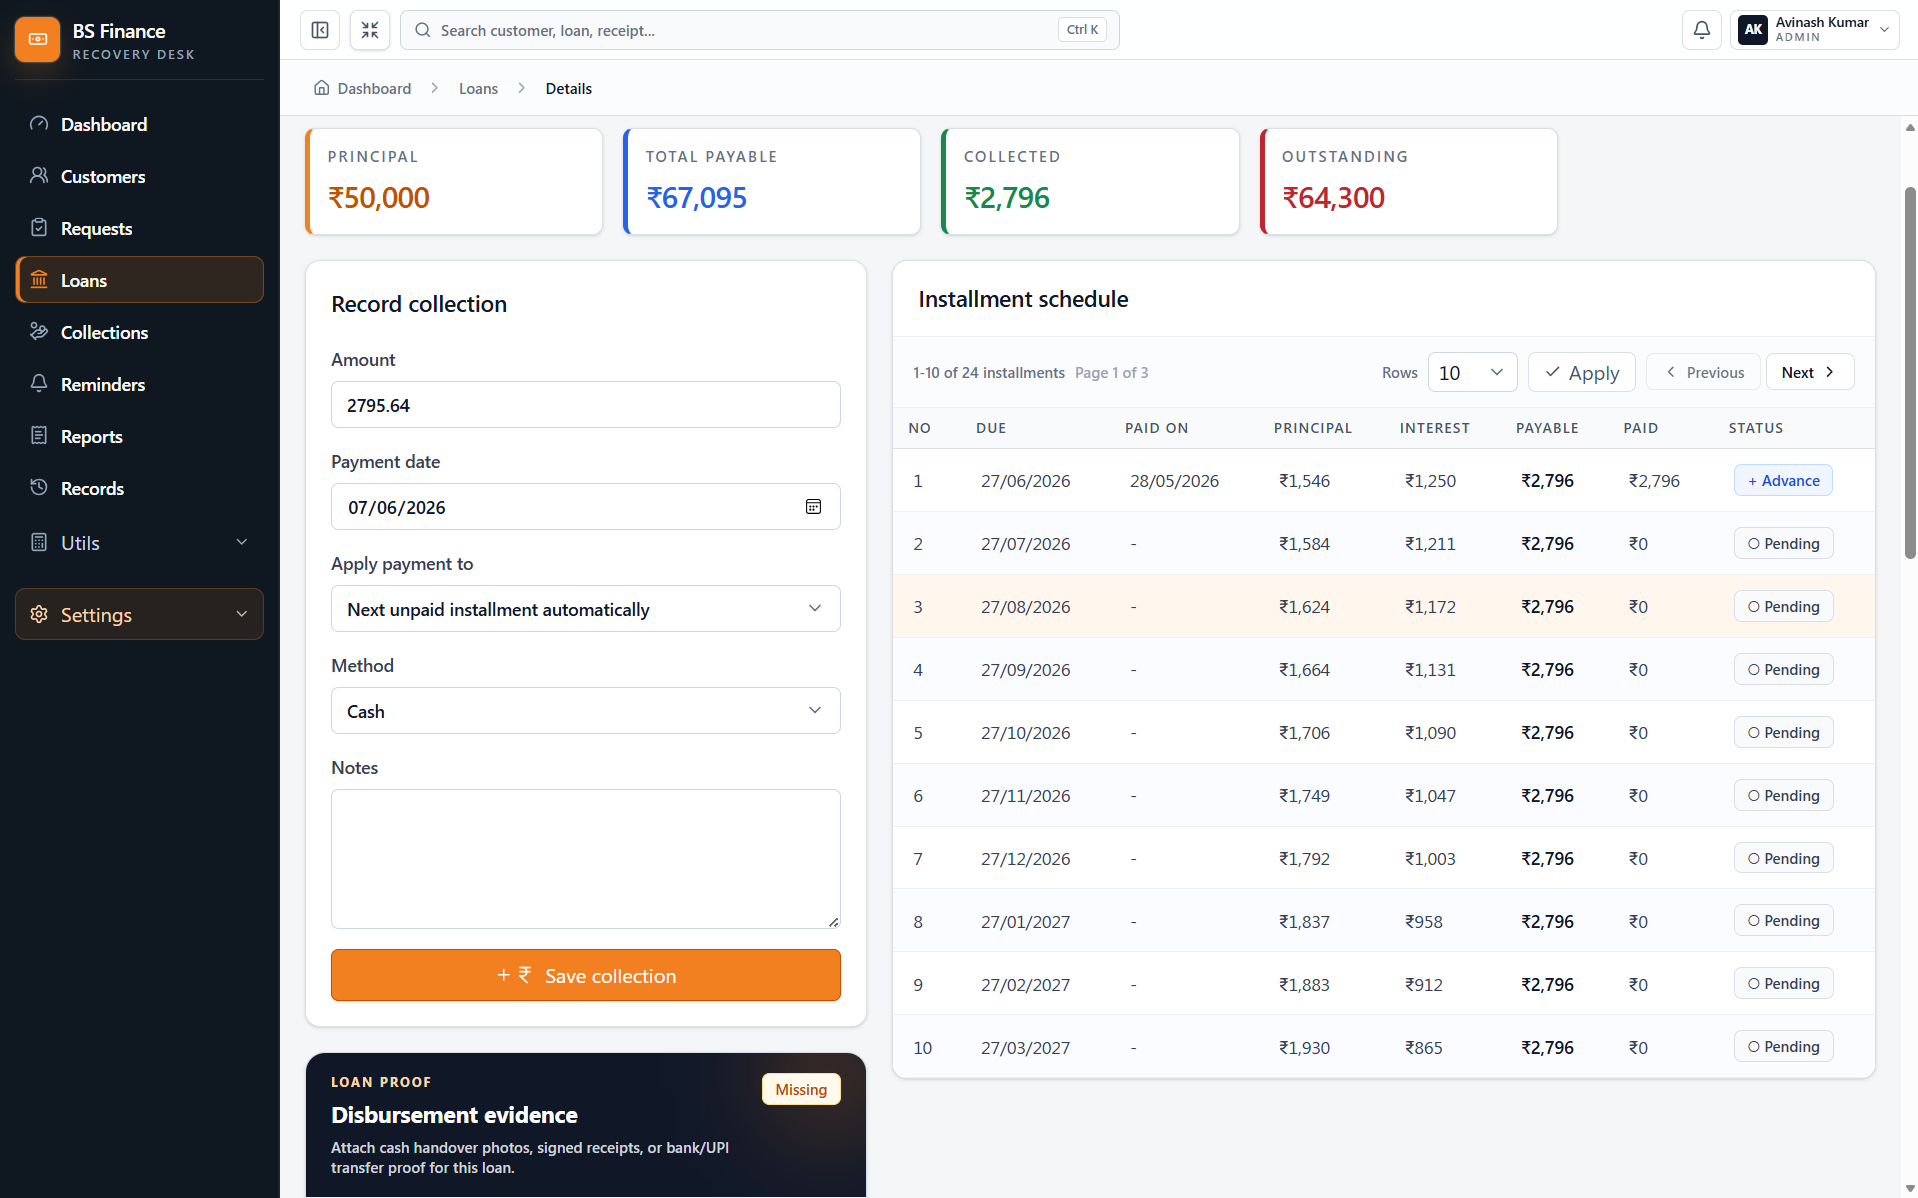Click the home icon in breadcrumb

coord(321,88)
